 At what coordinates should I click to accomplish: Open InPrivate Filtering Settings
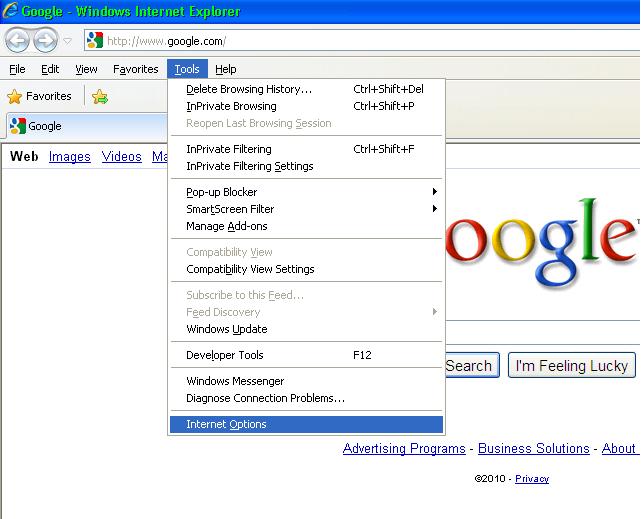[306, 166]
